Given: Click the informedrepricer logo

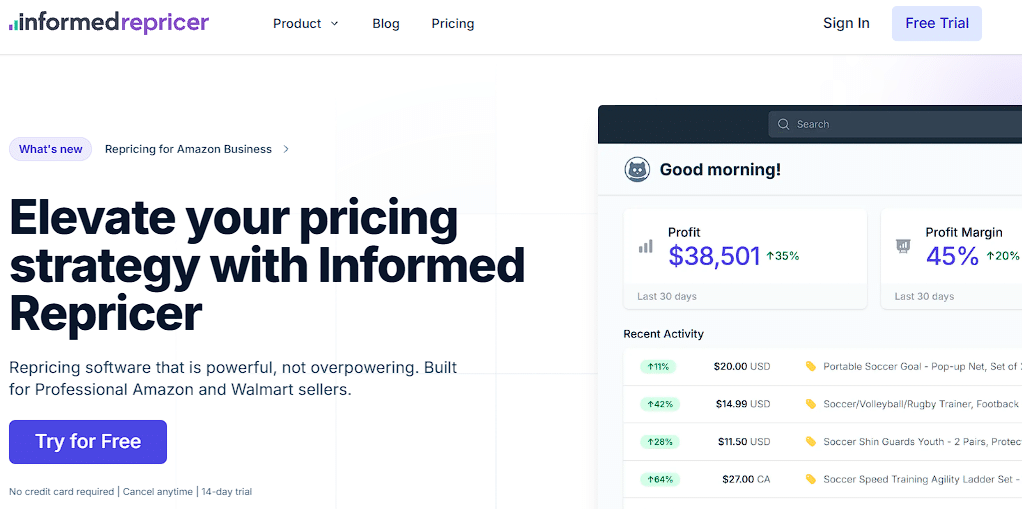Looking at the screenshot, I should coord(109,23).
